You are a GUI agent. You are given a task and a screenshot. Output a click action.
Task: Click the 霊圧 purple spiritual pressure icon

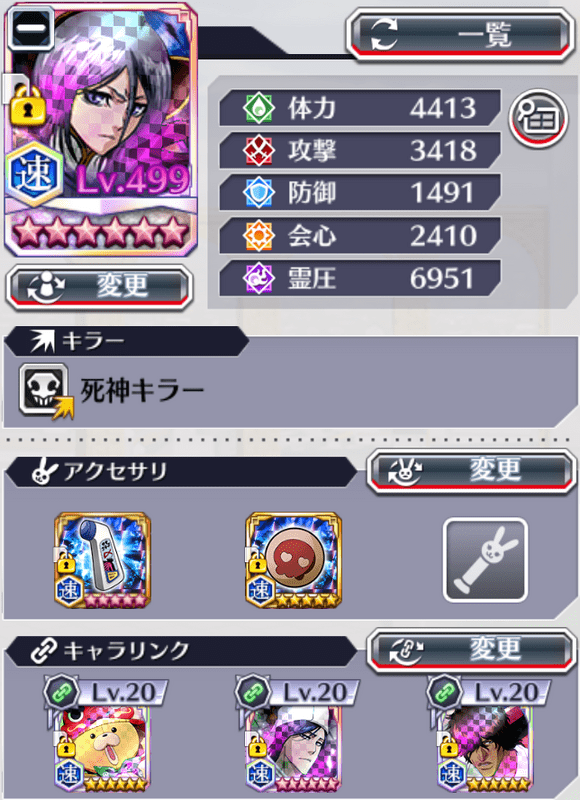(x=259, y=279)
